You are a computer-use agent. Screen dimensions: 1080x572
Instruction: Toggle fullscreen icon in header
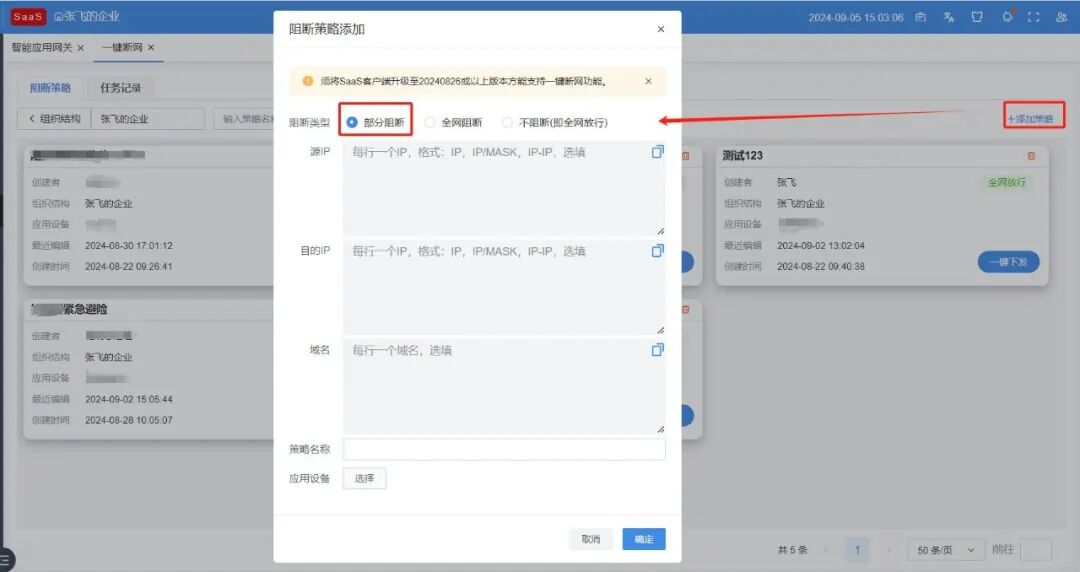pyautogui.click(x=1033, y=17)
